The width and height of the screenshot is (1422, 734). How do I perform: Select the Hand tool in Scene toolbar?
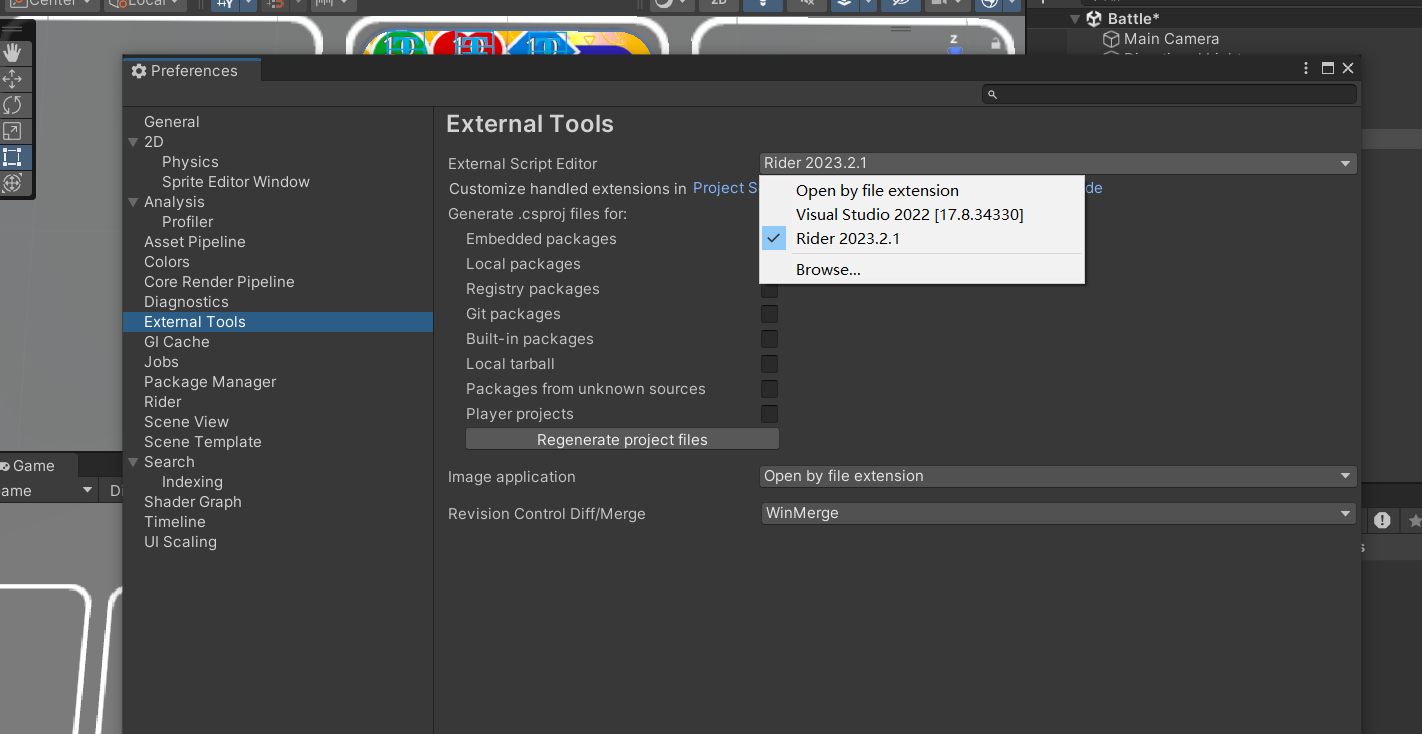tap(13, 52)
